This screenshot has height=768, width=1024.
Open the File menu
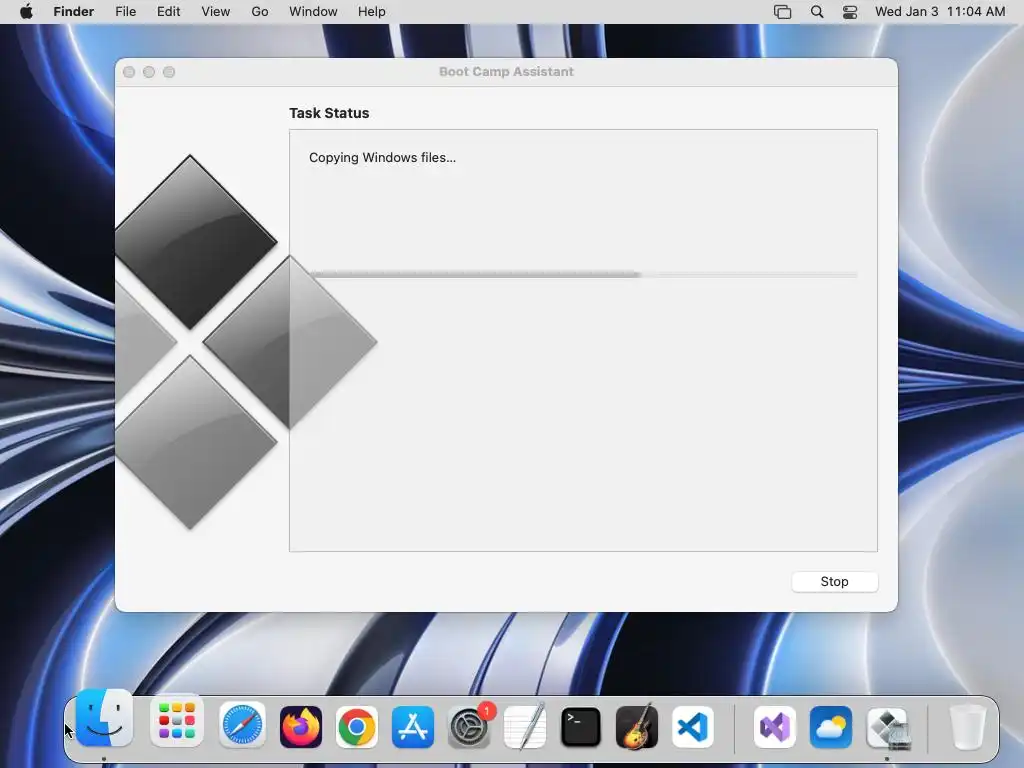125,12
